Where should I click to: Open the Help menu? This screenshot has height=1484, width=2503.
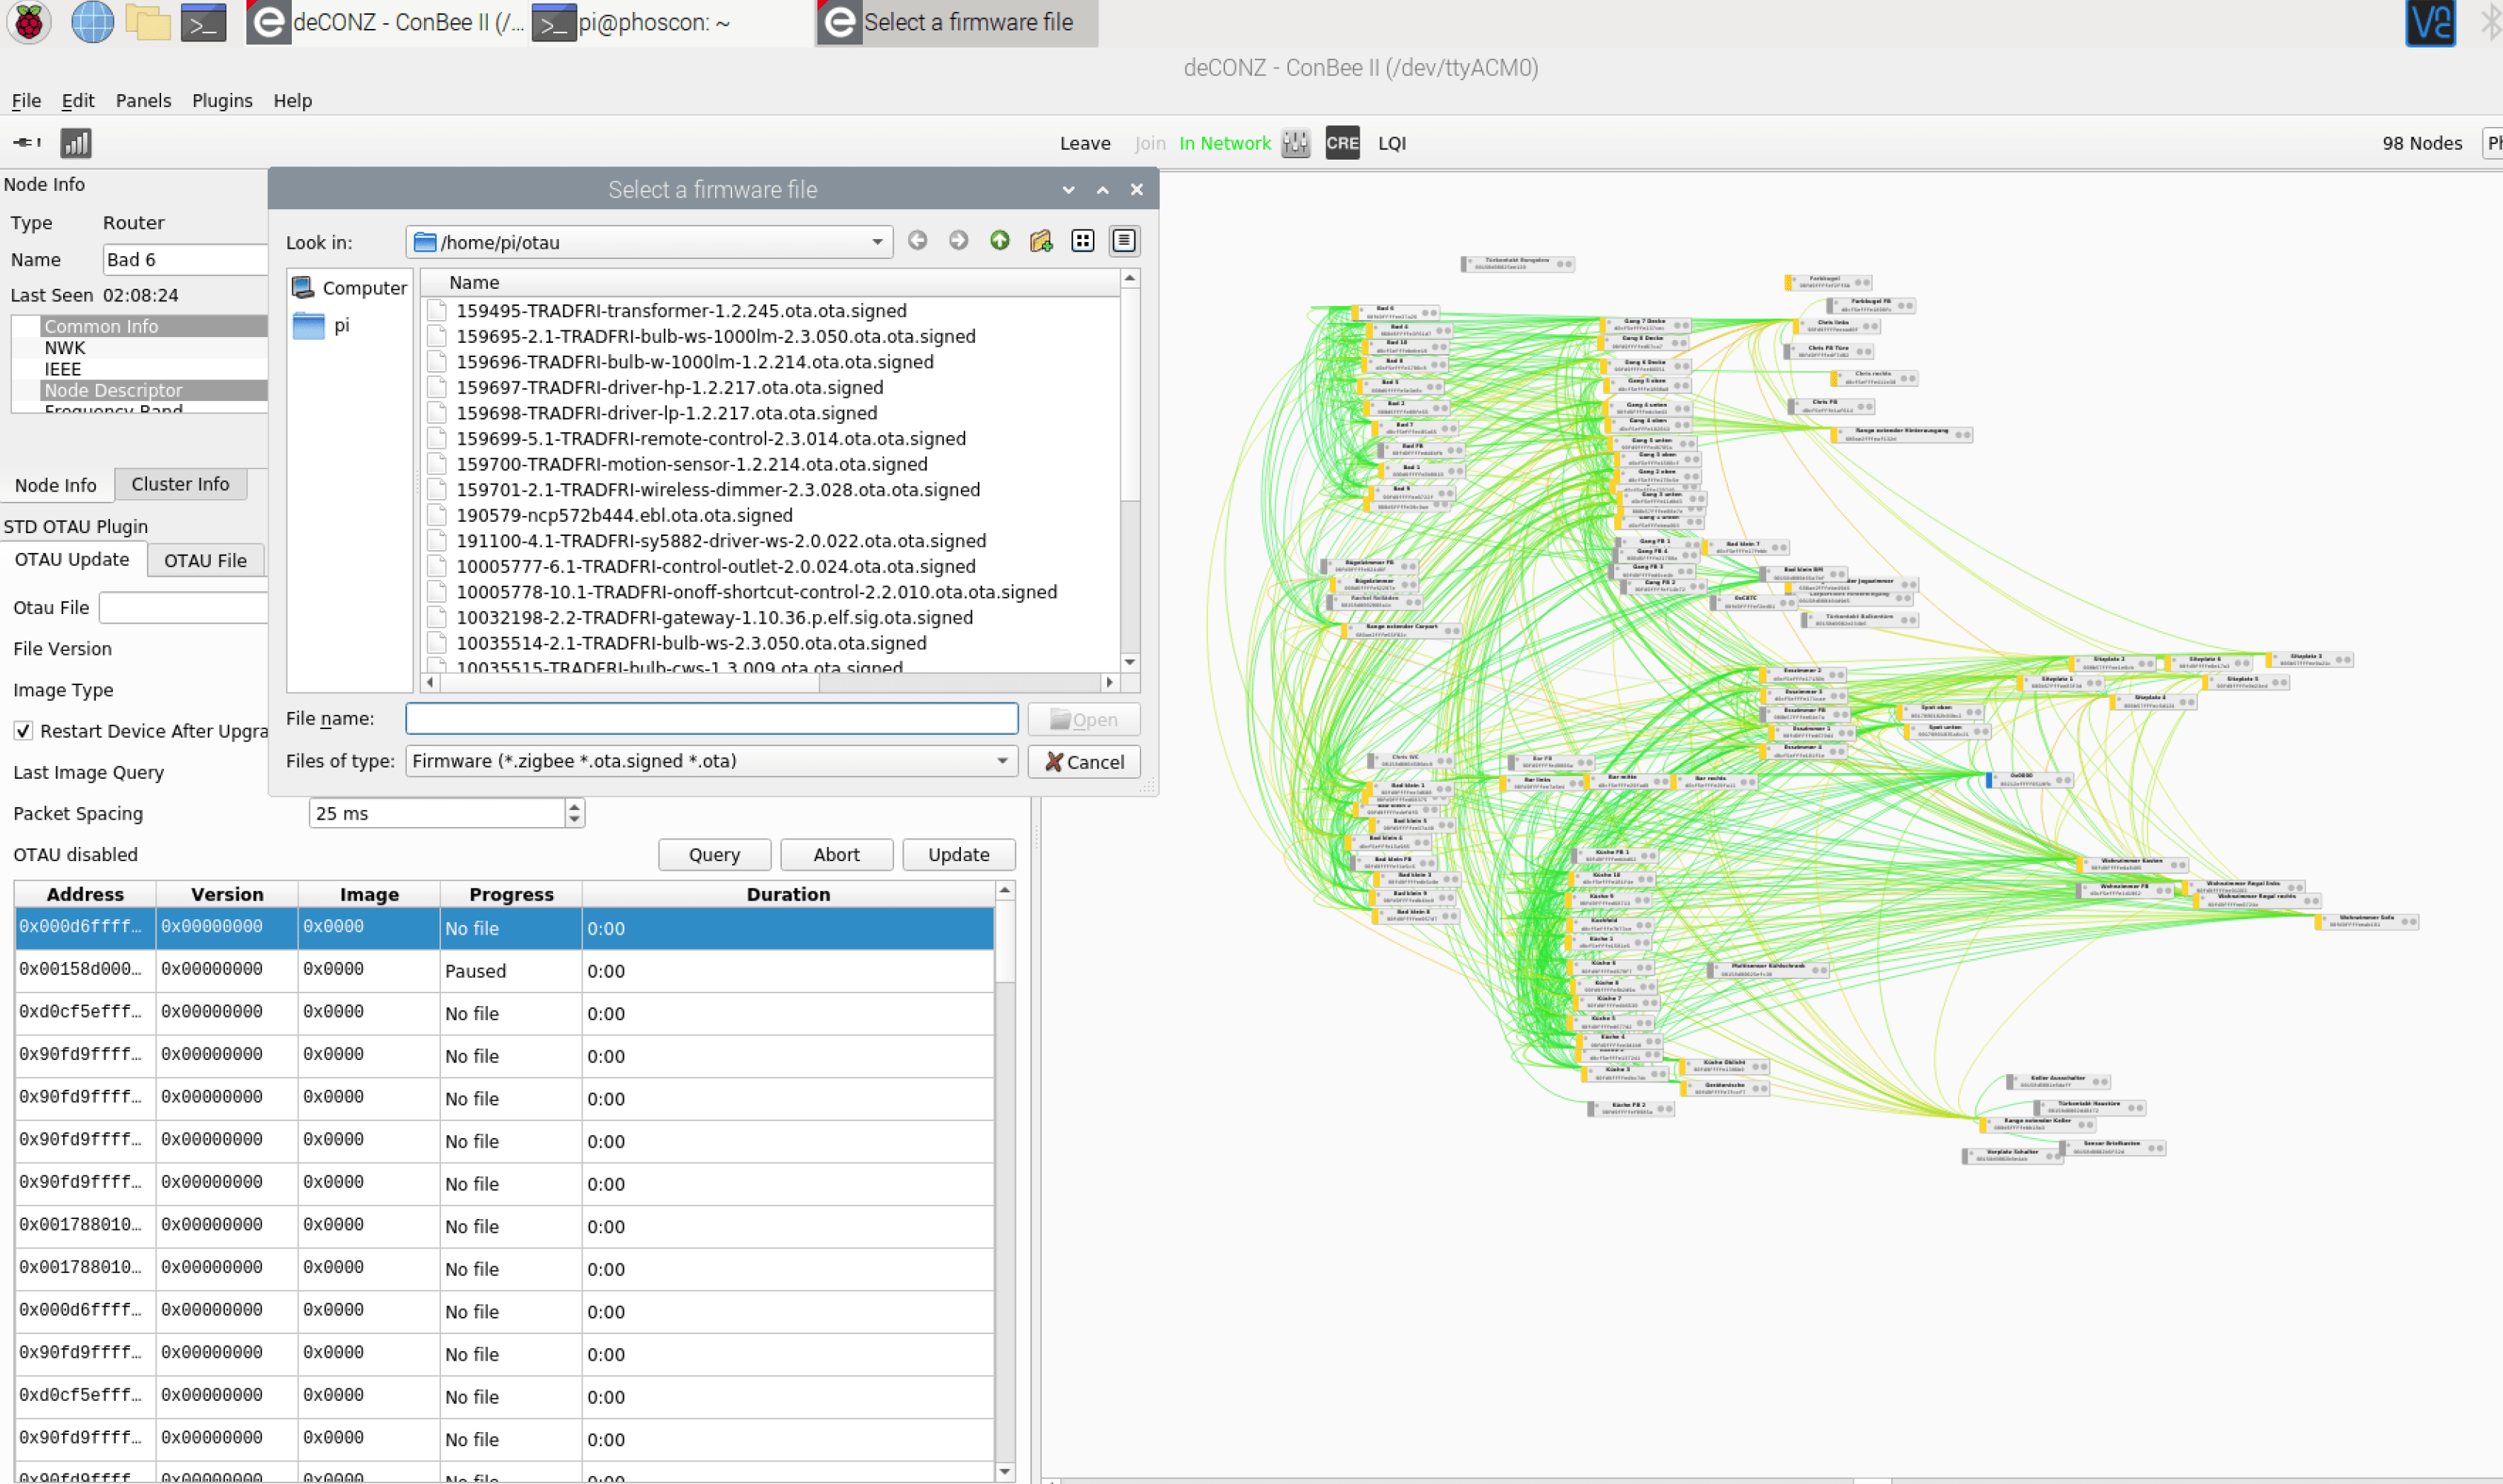pyautogui.click(x=293, y=100)
